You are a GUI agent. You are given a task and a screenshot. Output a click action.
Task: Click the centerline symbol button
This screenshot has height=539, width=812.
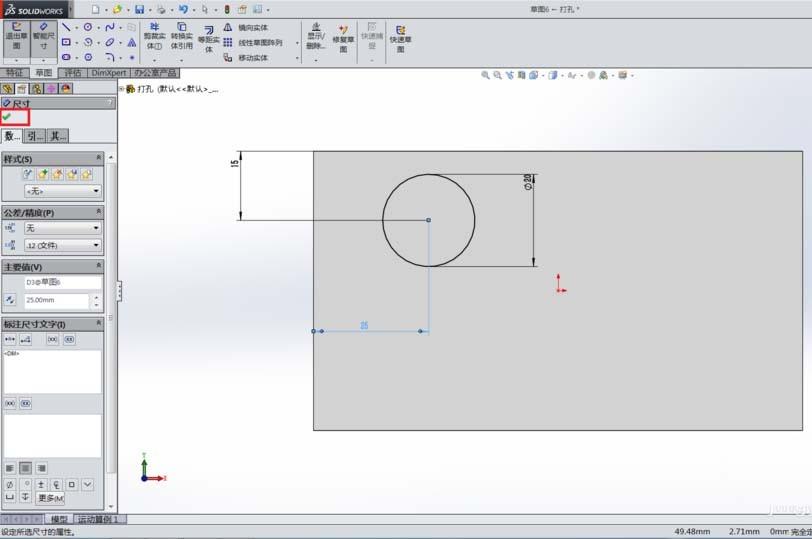tap(56, 485)
